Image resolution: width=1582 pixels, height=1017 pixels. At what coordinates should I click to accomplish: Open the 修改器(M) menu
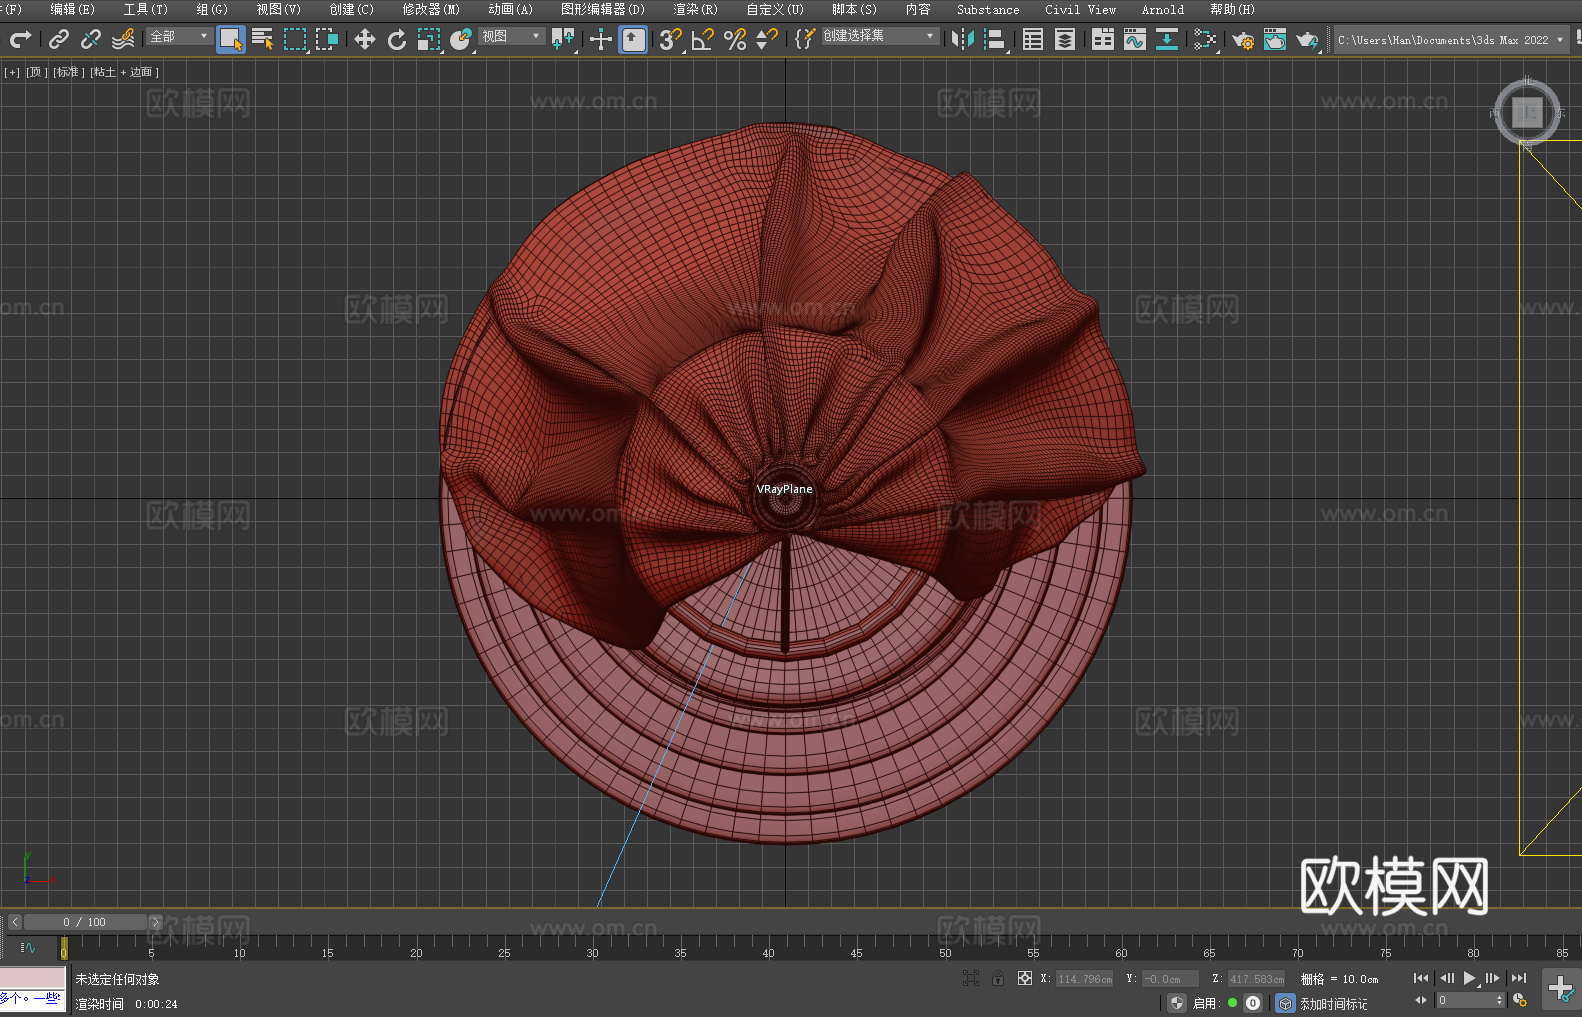pos(431,9)
